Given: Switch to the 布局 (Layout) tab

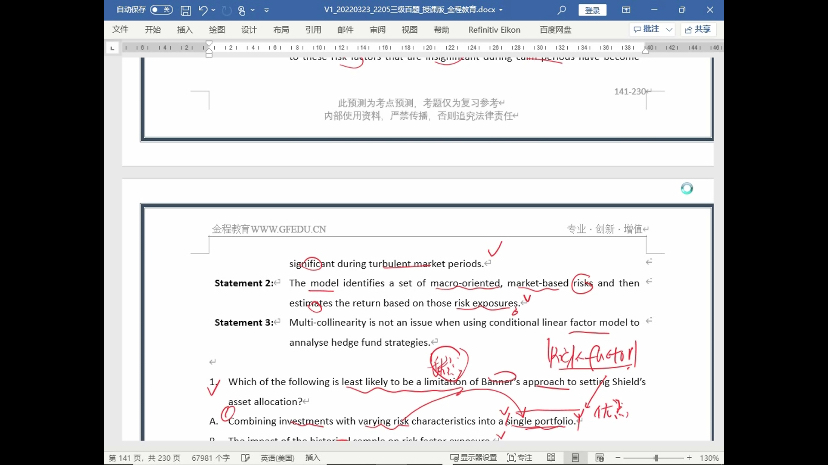Looking at the screenshot, I should click(x=281, y=30).
